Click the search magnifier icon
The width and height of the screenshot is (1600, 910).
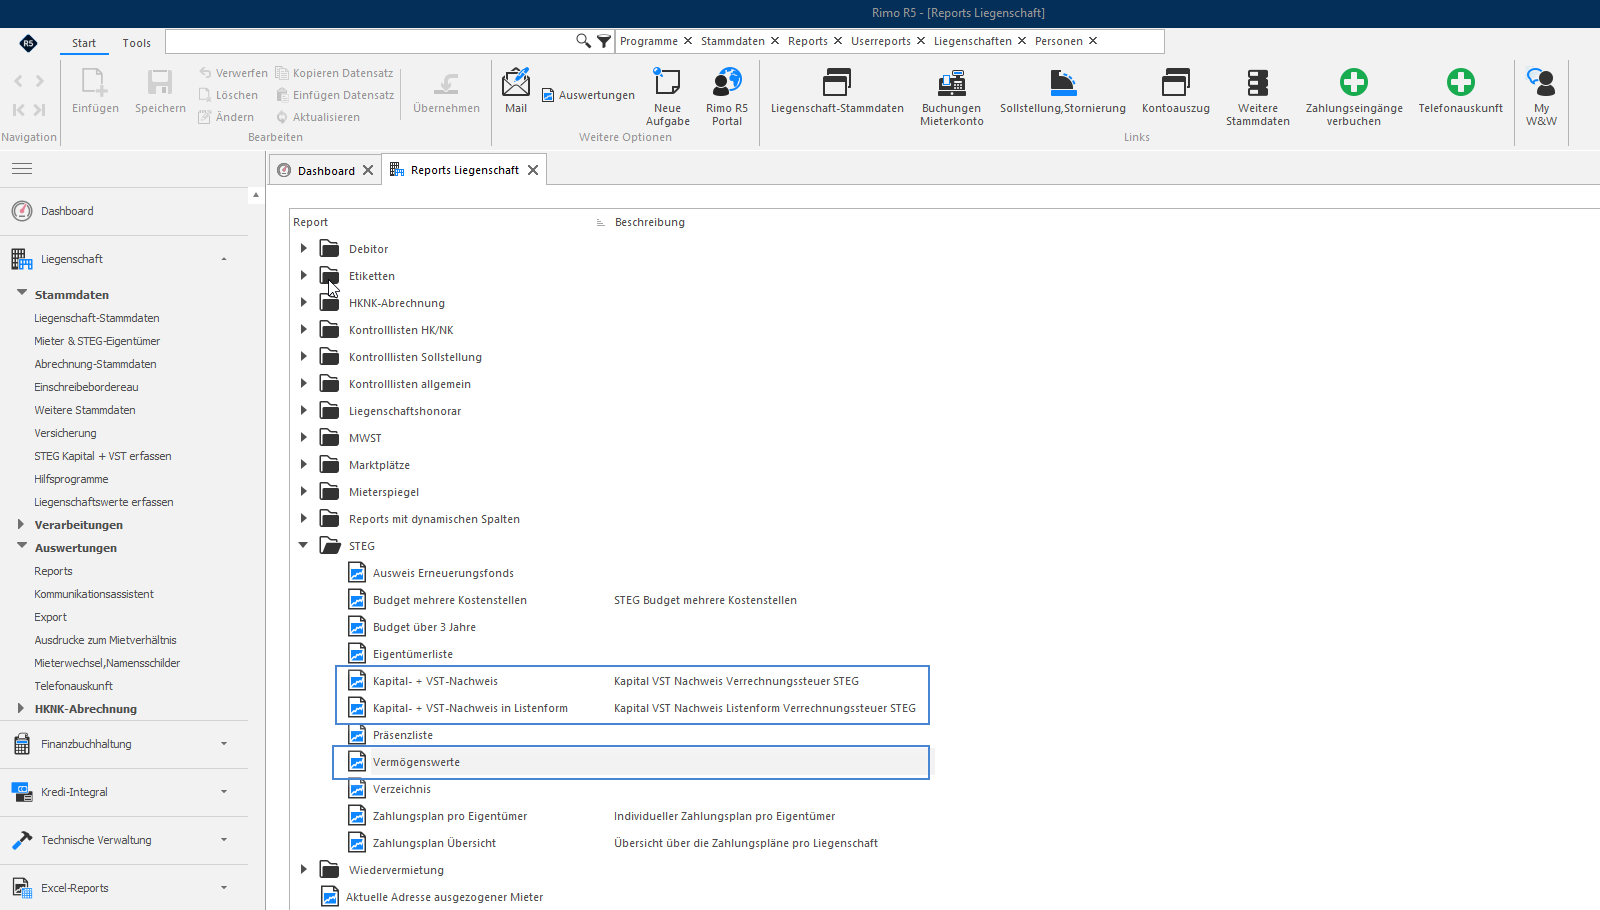(x=583, y=41)
